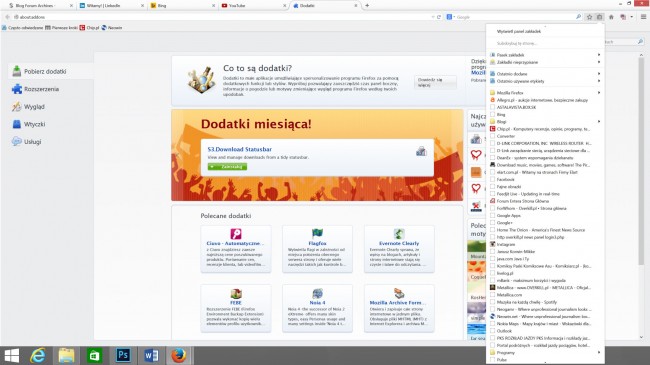Click the magnifier in the add-ons search field

coord(640,42)
